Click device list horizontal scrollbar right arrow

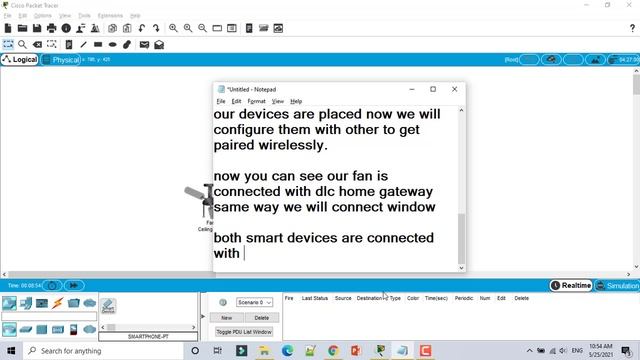coord(193,327)
